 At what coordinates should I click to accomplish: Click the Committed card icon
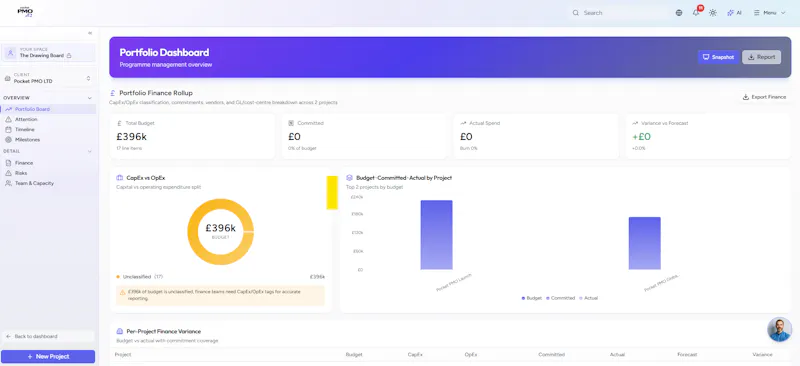[291, 123]
